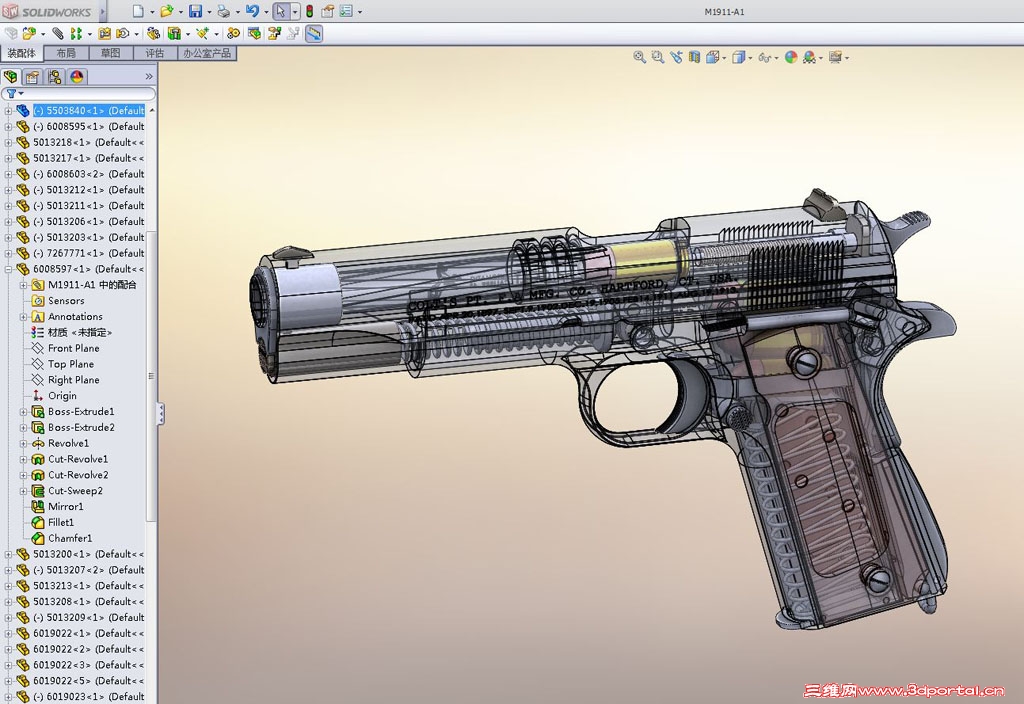Viewport: 1024px width, 704px height.
Task: Collapse the 6008597<1> component node
Action: pyautogui.click(x=8, y=269)
